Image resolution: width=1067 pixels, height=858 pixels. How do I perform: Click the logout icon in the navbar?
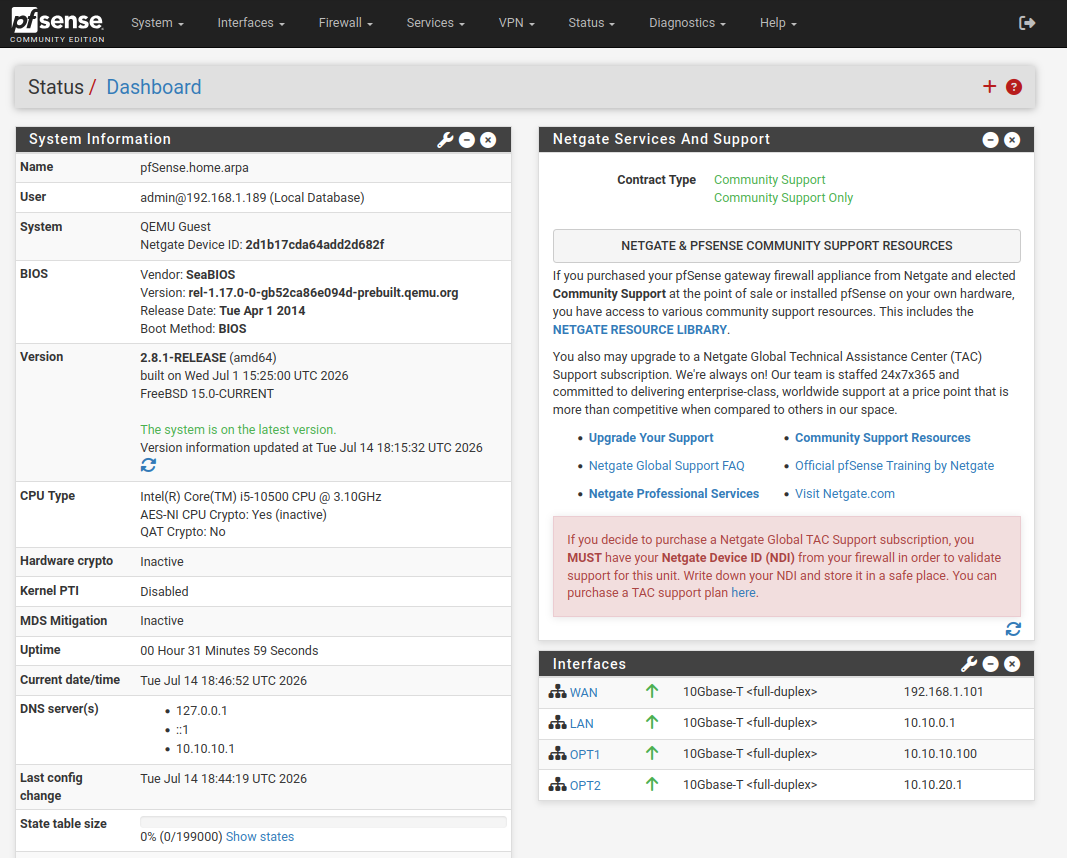(1027, 23)
